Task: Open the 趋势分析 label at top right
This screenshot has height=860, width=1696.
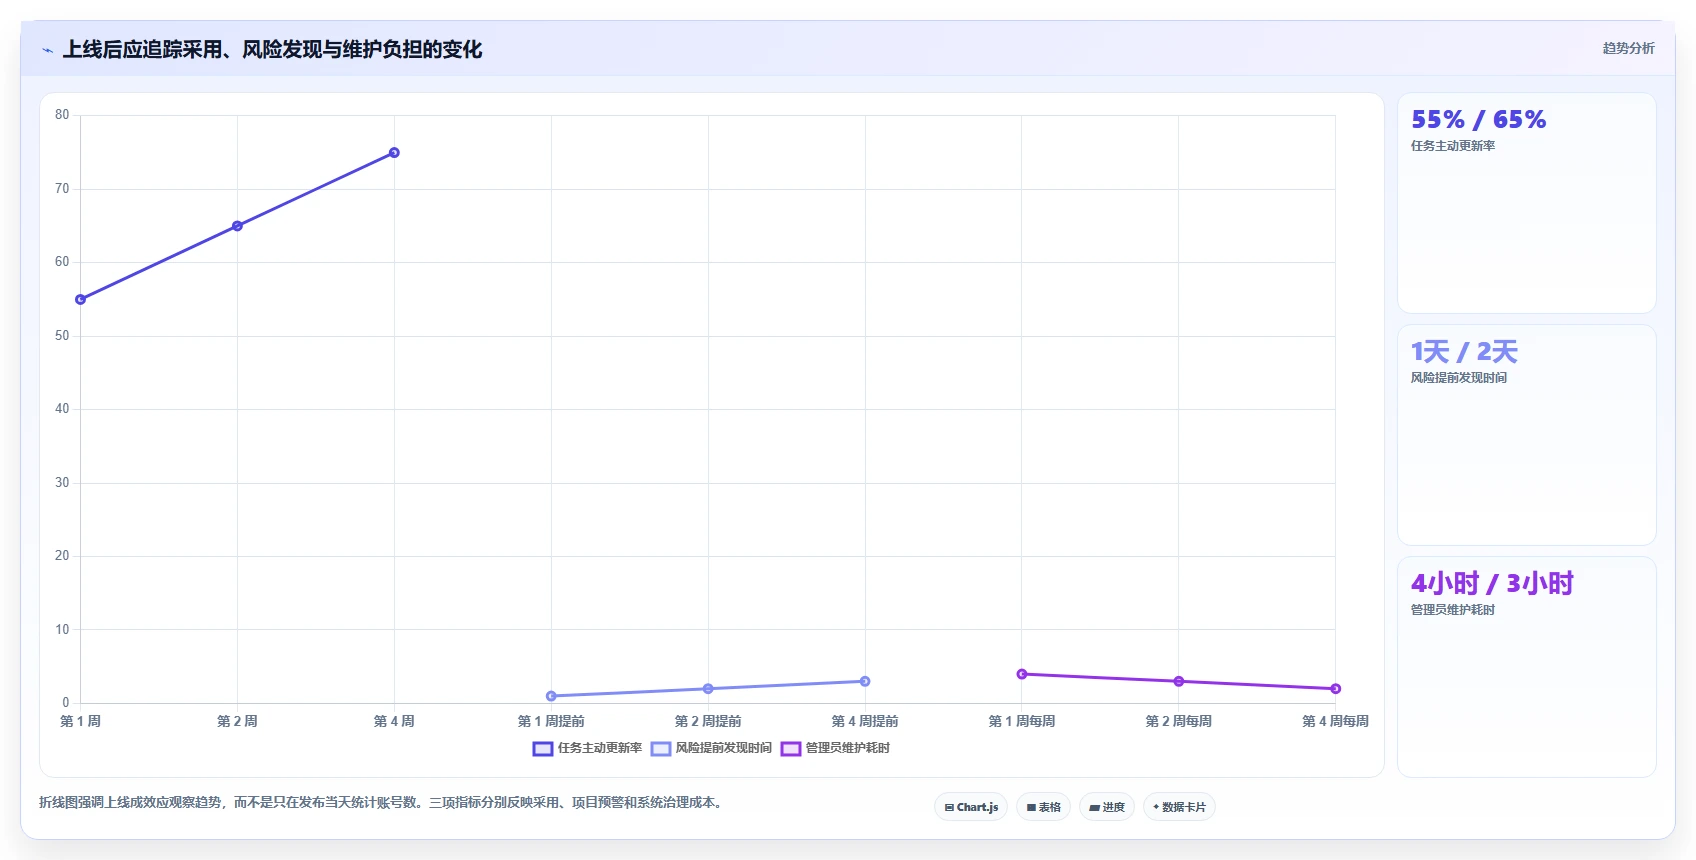Action: pyautogui.click(x=1628, y=48)
